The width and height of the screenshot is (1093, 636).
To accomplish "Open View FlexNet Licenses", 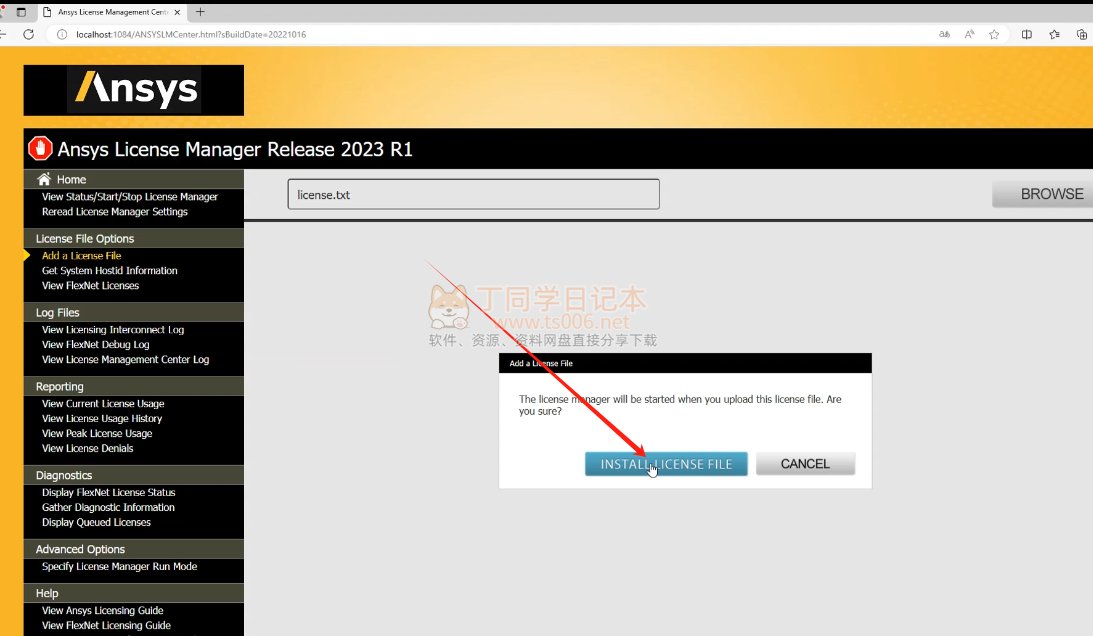I will [90, 285].
